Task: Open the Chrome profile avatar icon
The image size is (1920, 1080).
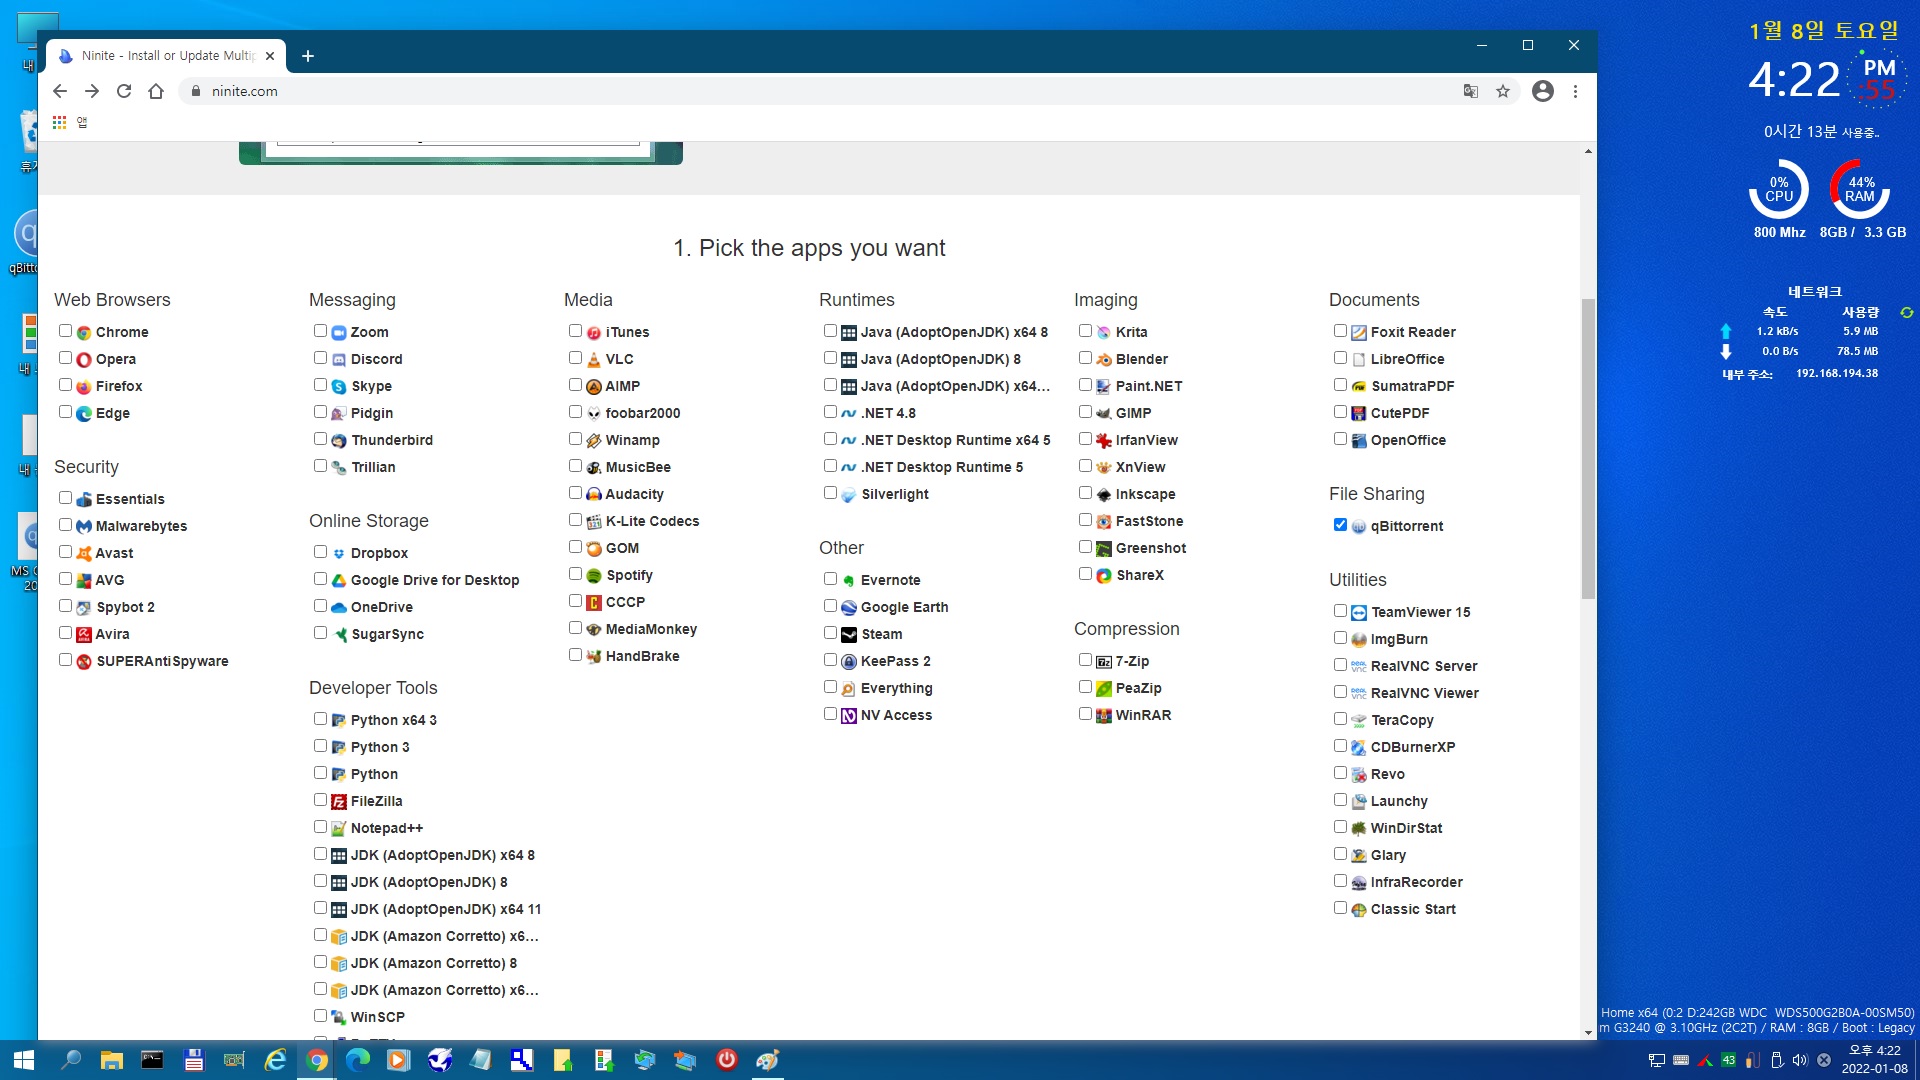Action: tap(1543, 91)
